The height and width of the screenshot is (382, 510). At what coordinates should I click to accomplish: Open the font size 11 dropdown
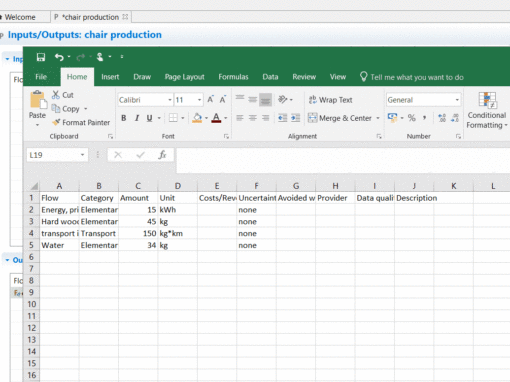tap(199, 100)
